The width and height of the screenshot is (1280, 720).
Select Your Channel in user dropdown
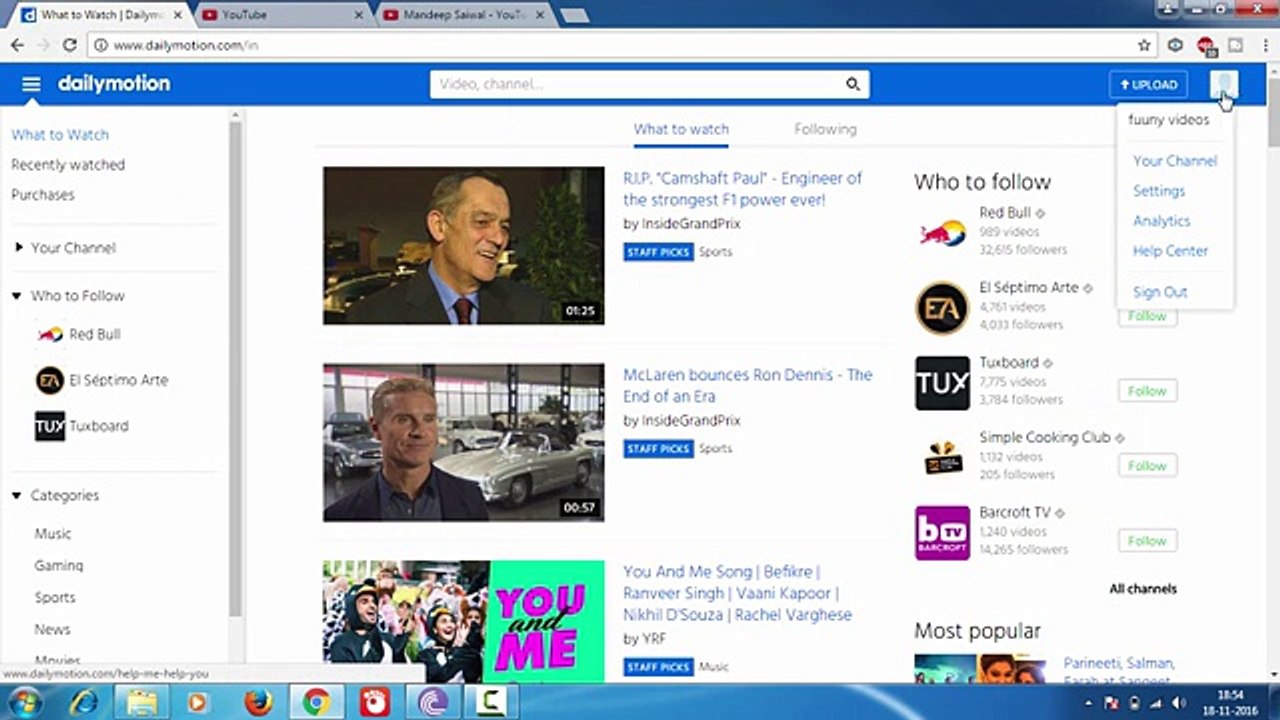click(1175, 160)
